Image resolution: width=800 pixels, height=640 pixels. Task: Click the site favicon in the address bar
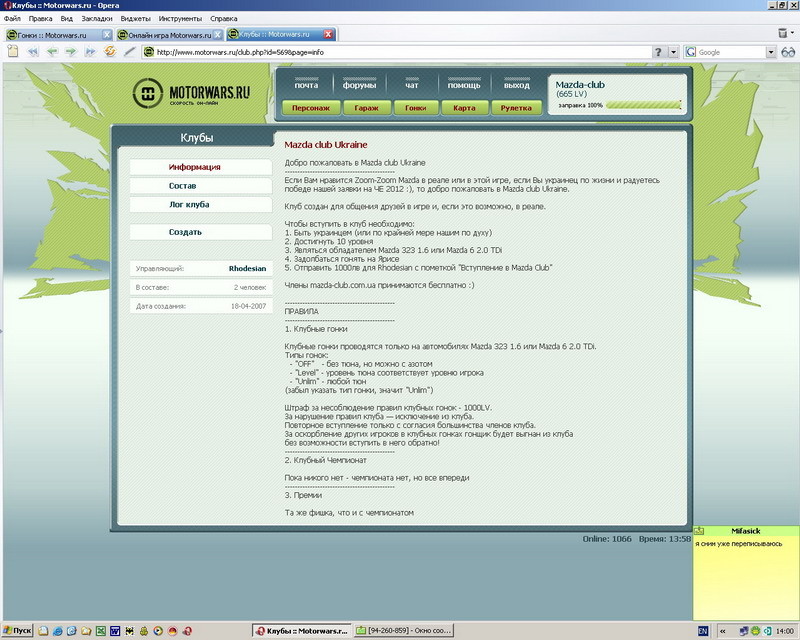148,52
